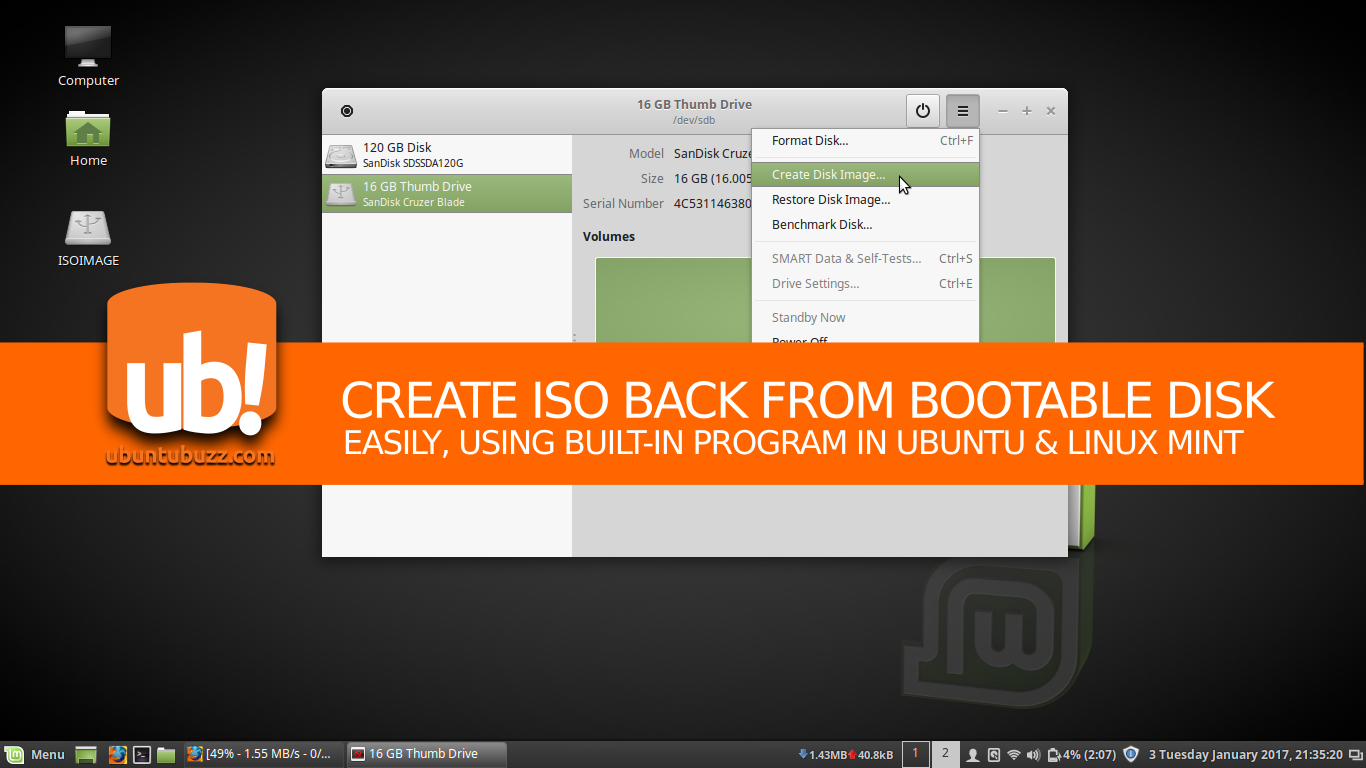Open the user applet icon in tray
The width and height of the screenshot is (1366, 768).
click(x=973, y=755)
